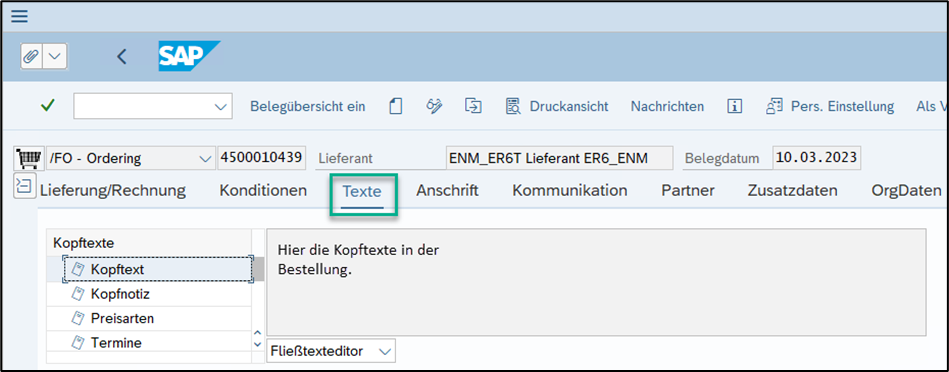Click the purchase order number field
The width and height of the screenshot is (949, 372).
click(262, 158)
